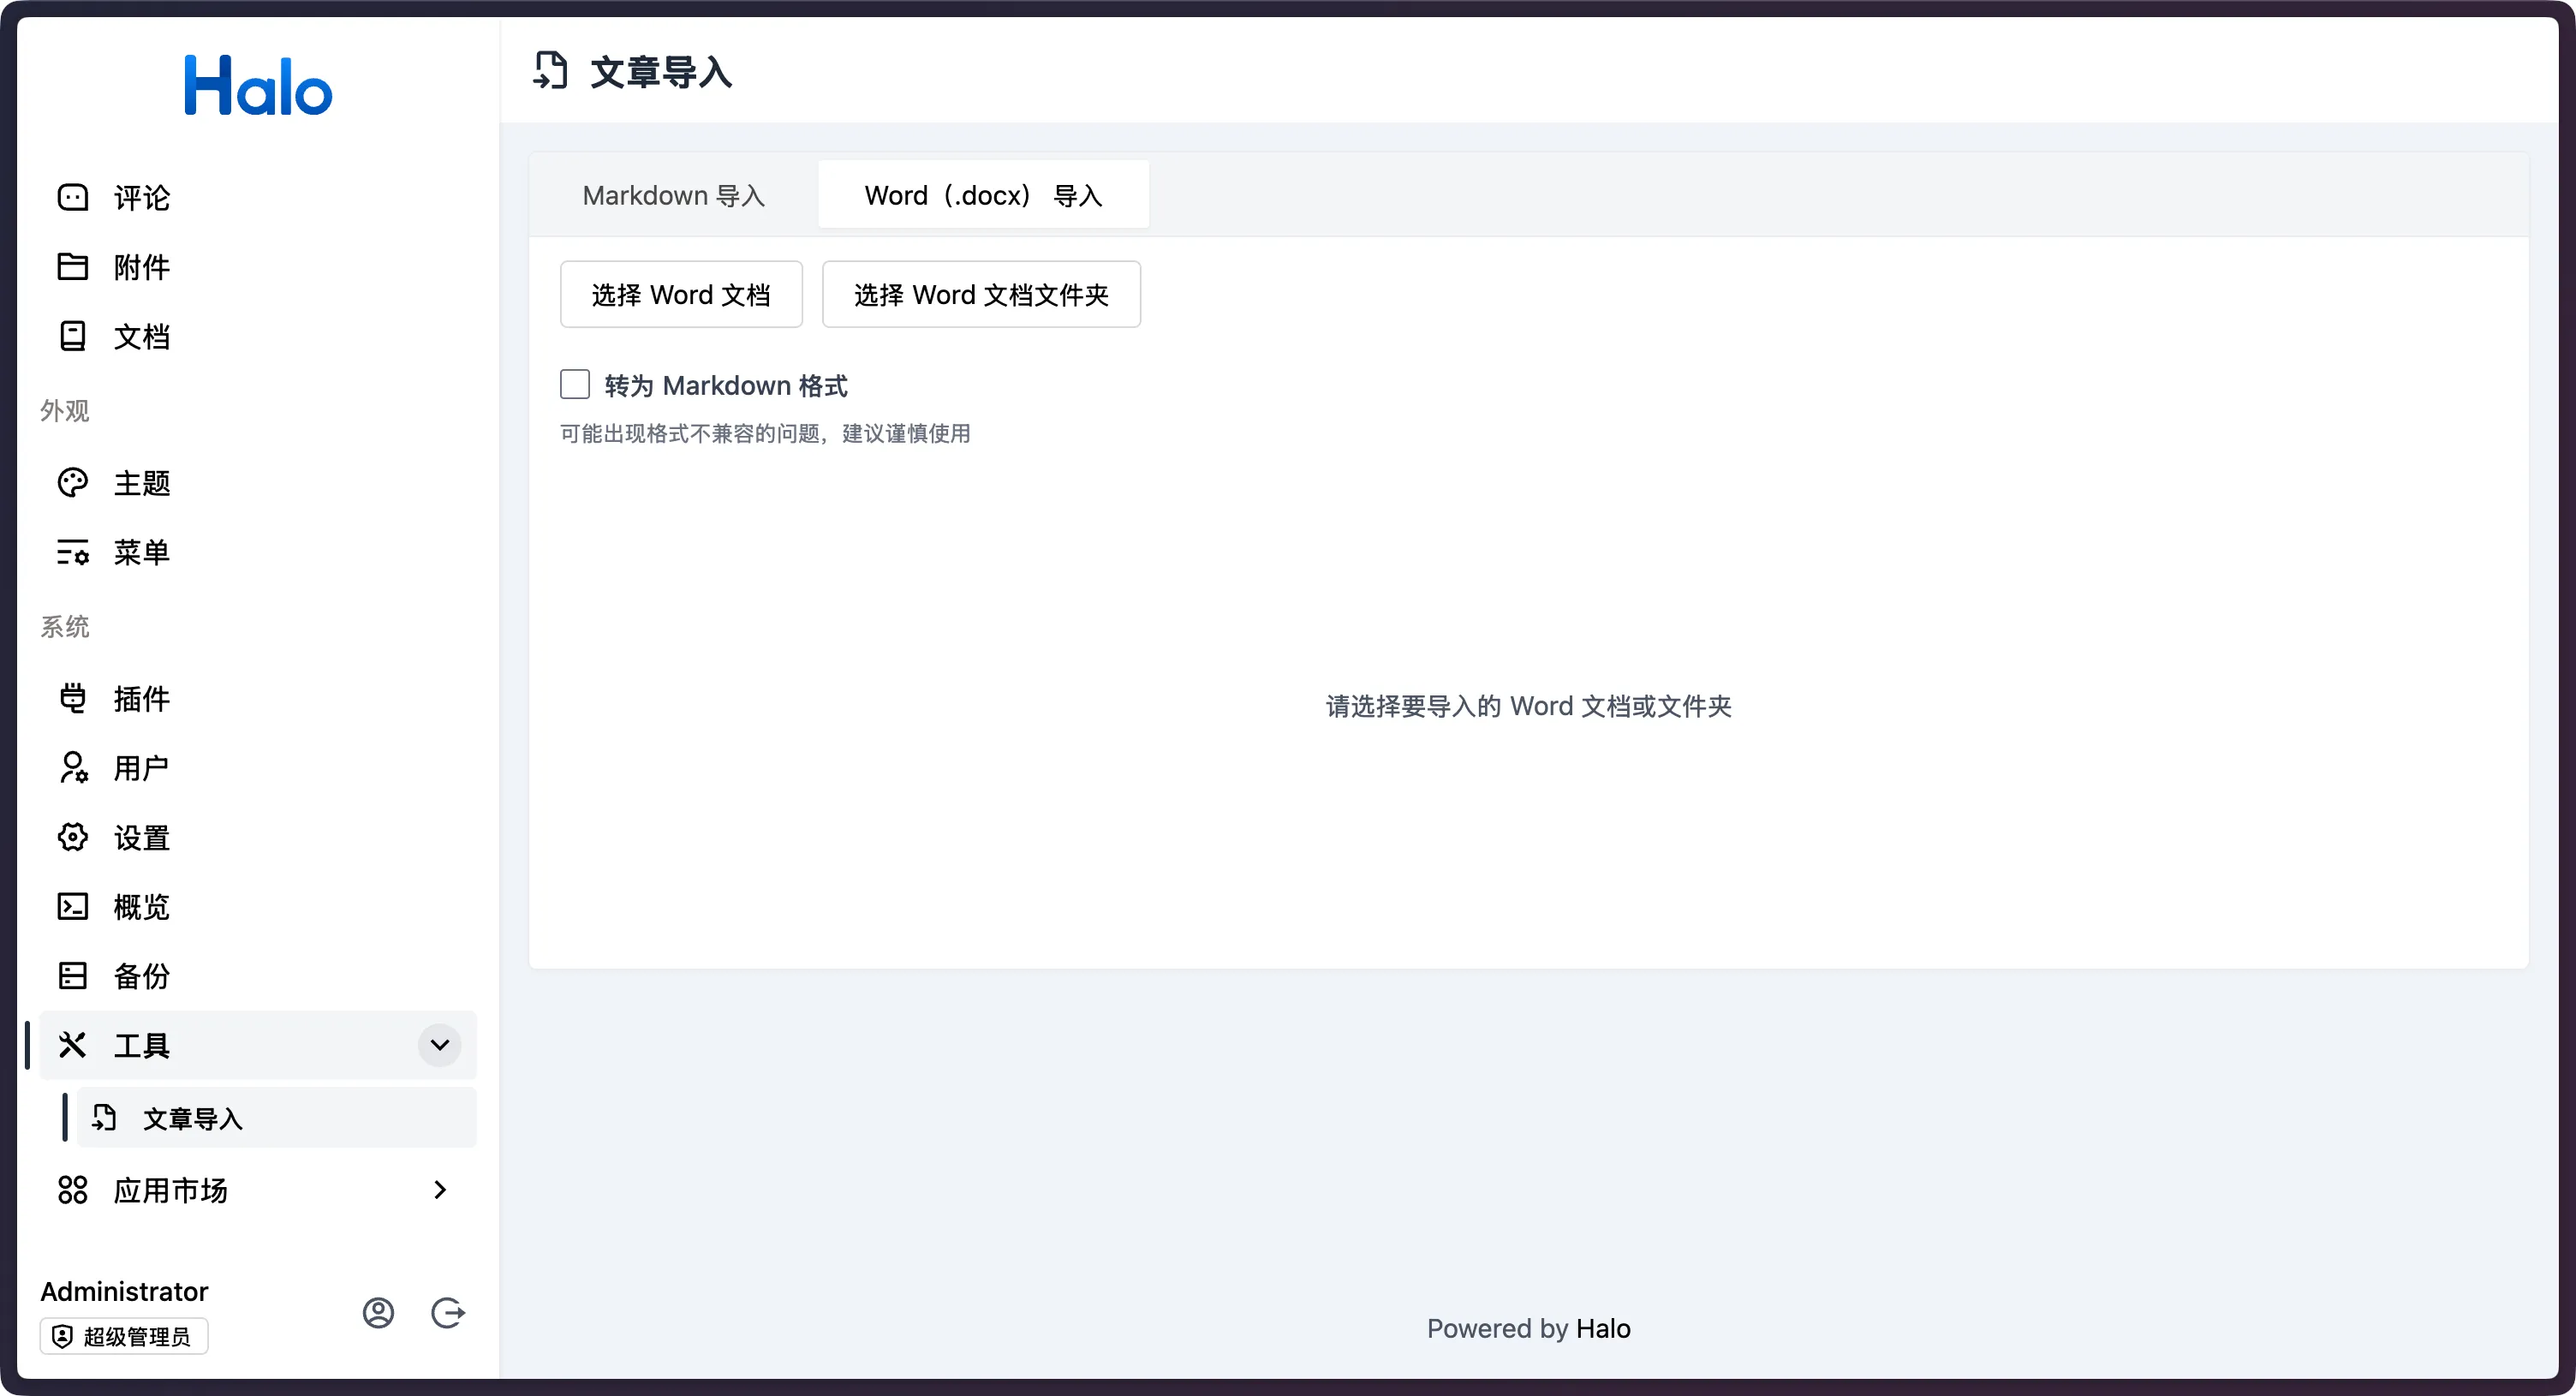Click the 超级管理员 role badge
This screenshot has height=1396, width=2576.
(x=124, y=1336)
